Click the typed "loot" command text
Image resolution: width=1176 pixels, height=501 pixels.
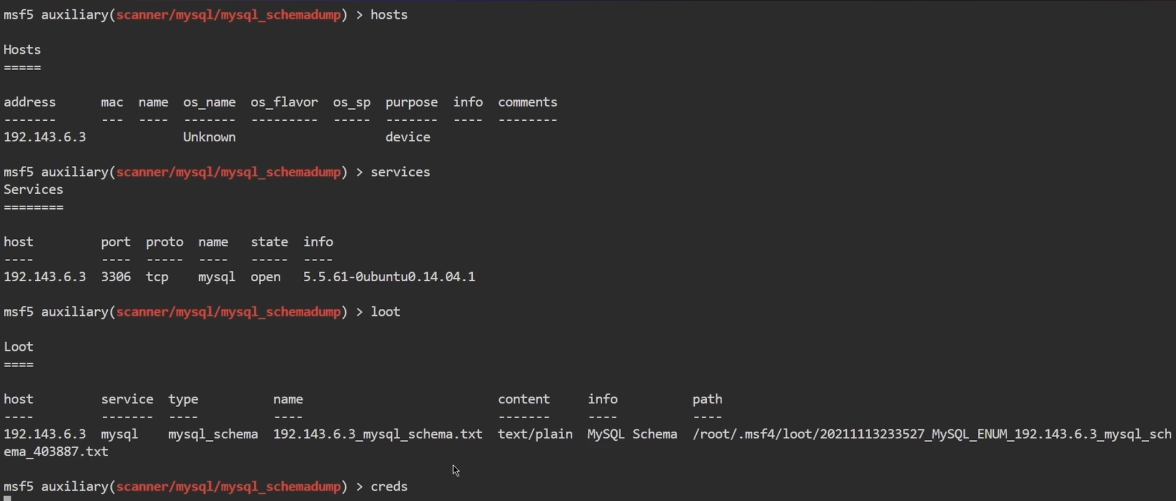[x=385, y=312]
